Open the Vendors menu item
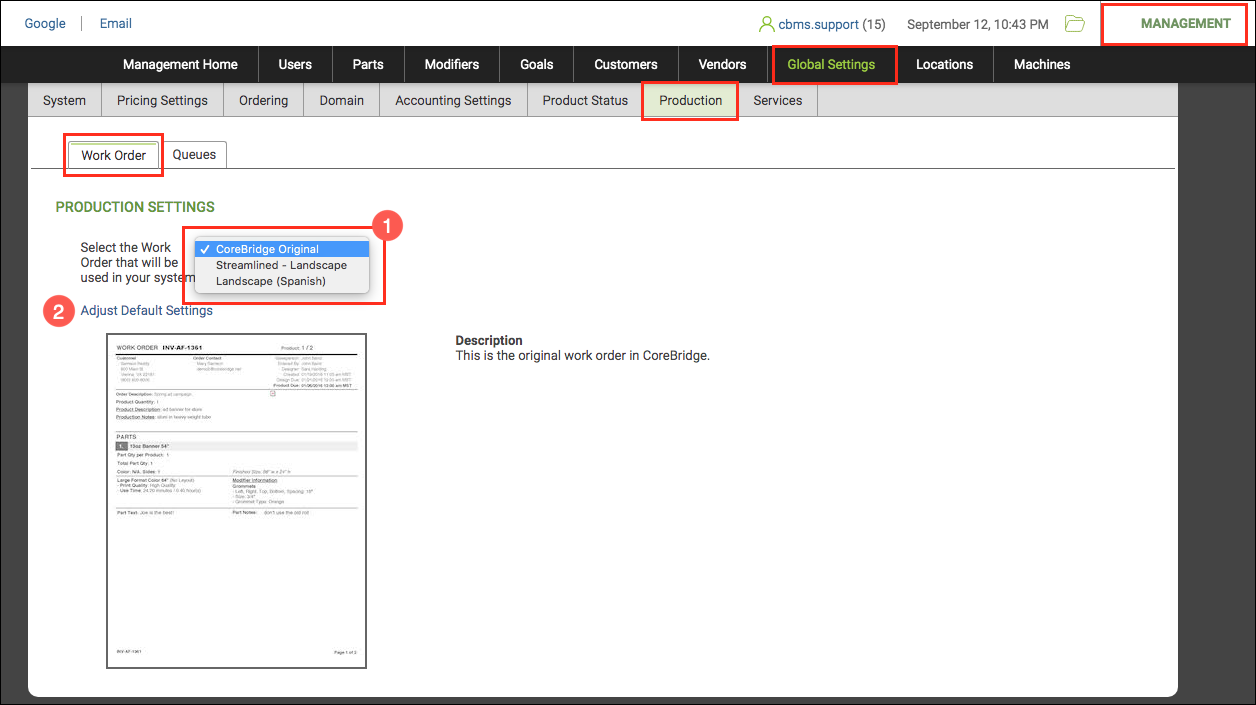 click(x=723, y=64)
